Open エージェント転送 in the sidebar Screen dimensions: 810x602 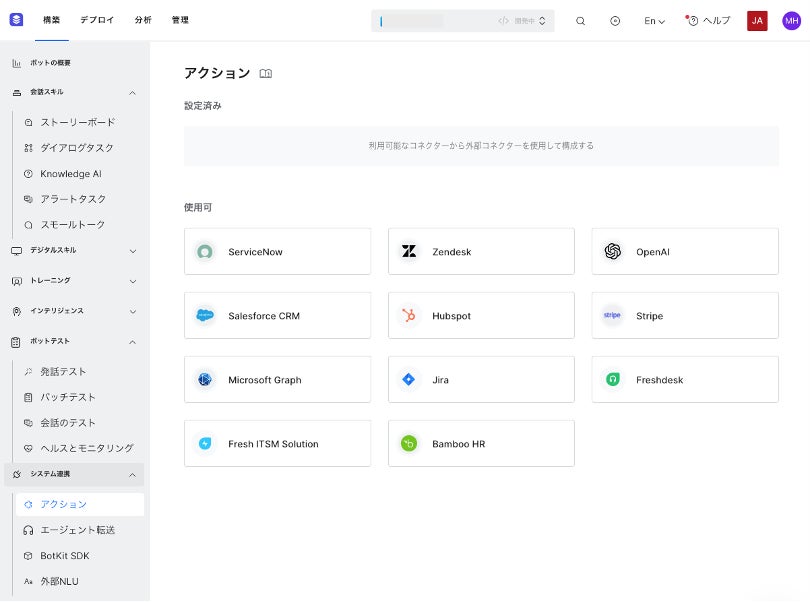tap(77, 530)
